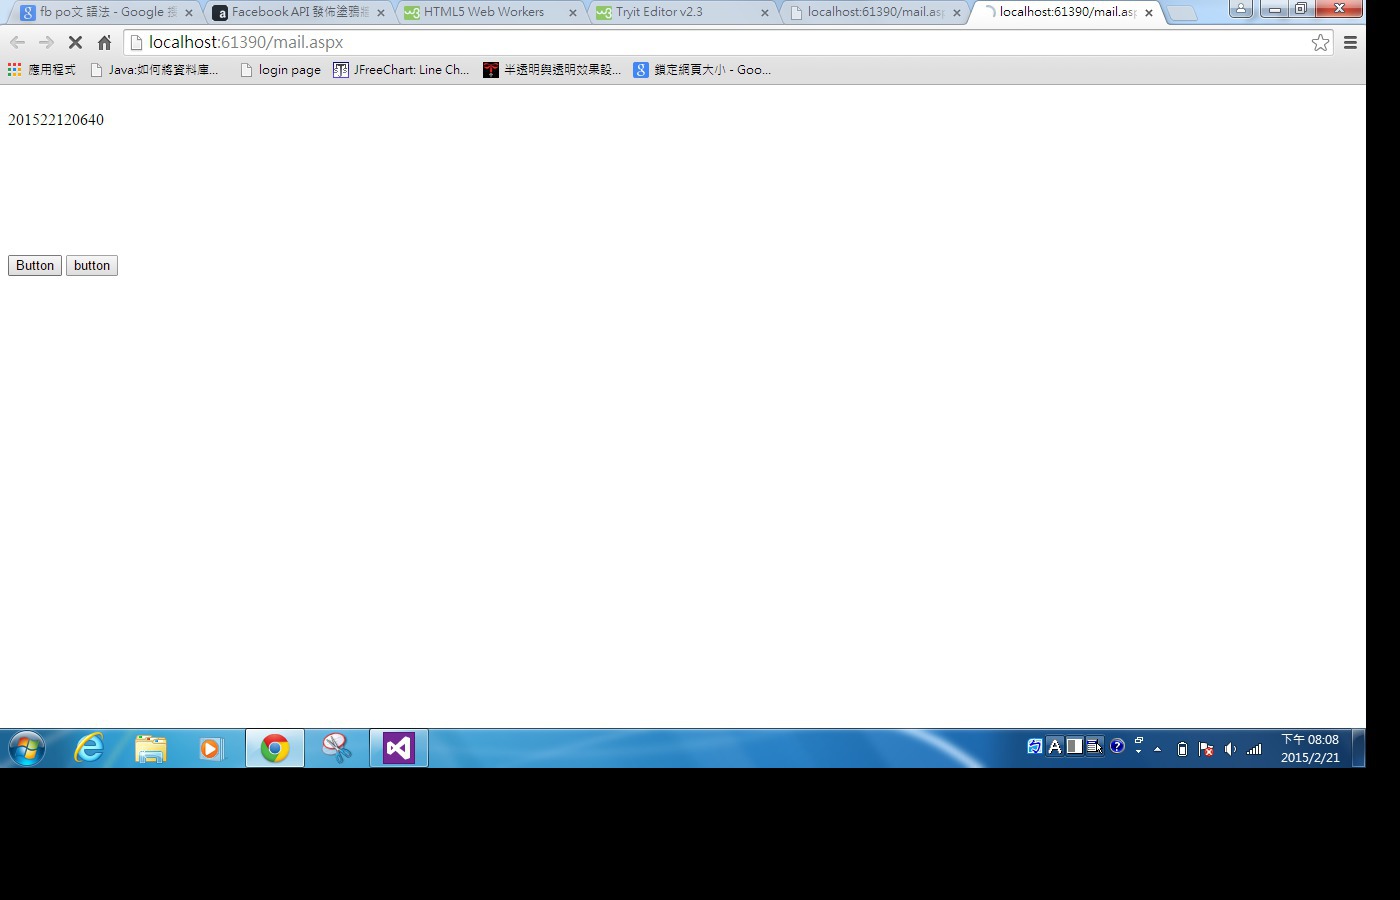The width and height of the screenshot is (1400, 900).
Task: Click the Chrome taskbar icon
Action: pyautogui.click(x=275, y=748)
